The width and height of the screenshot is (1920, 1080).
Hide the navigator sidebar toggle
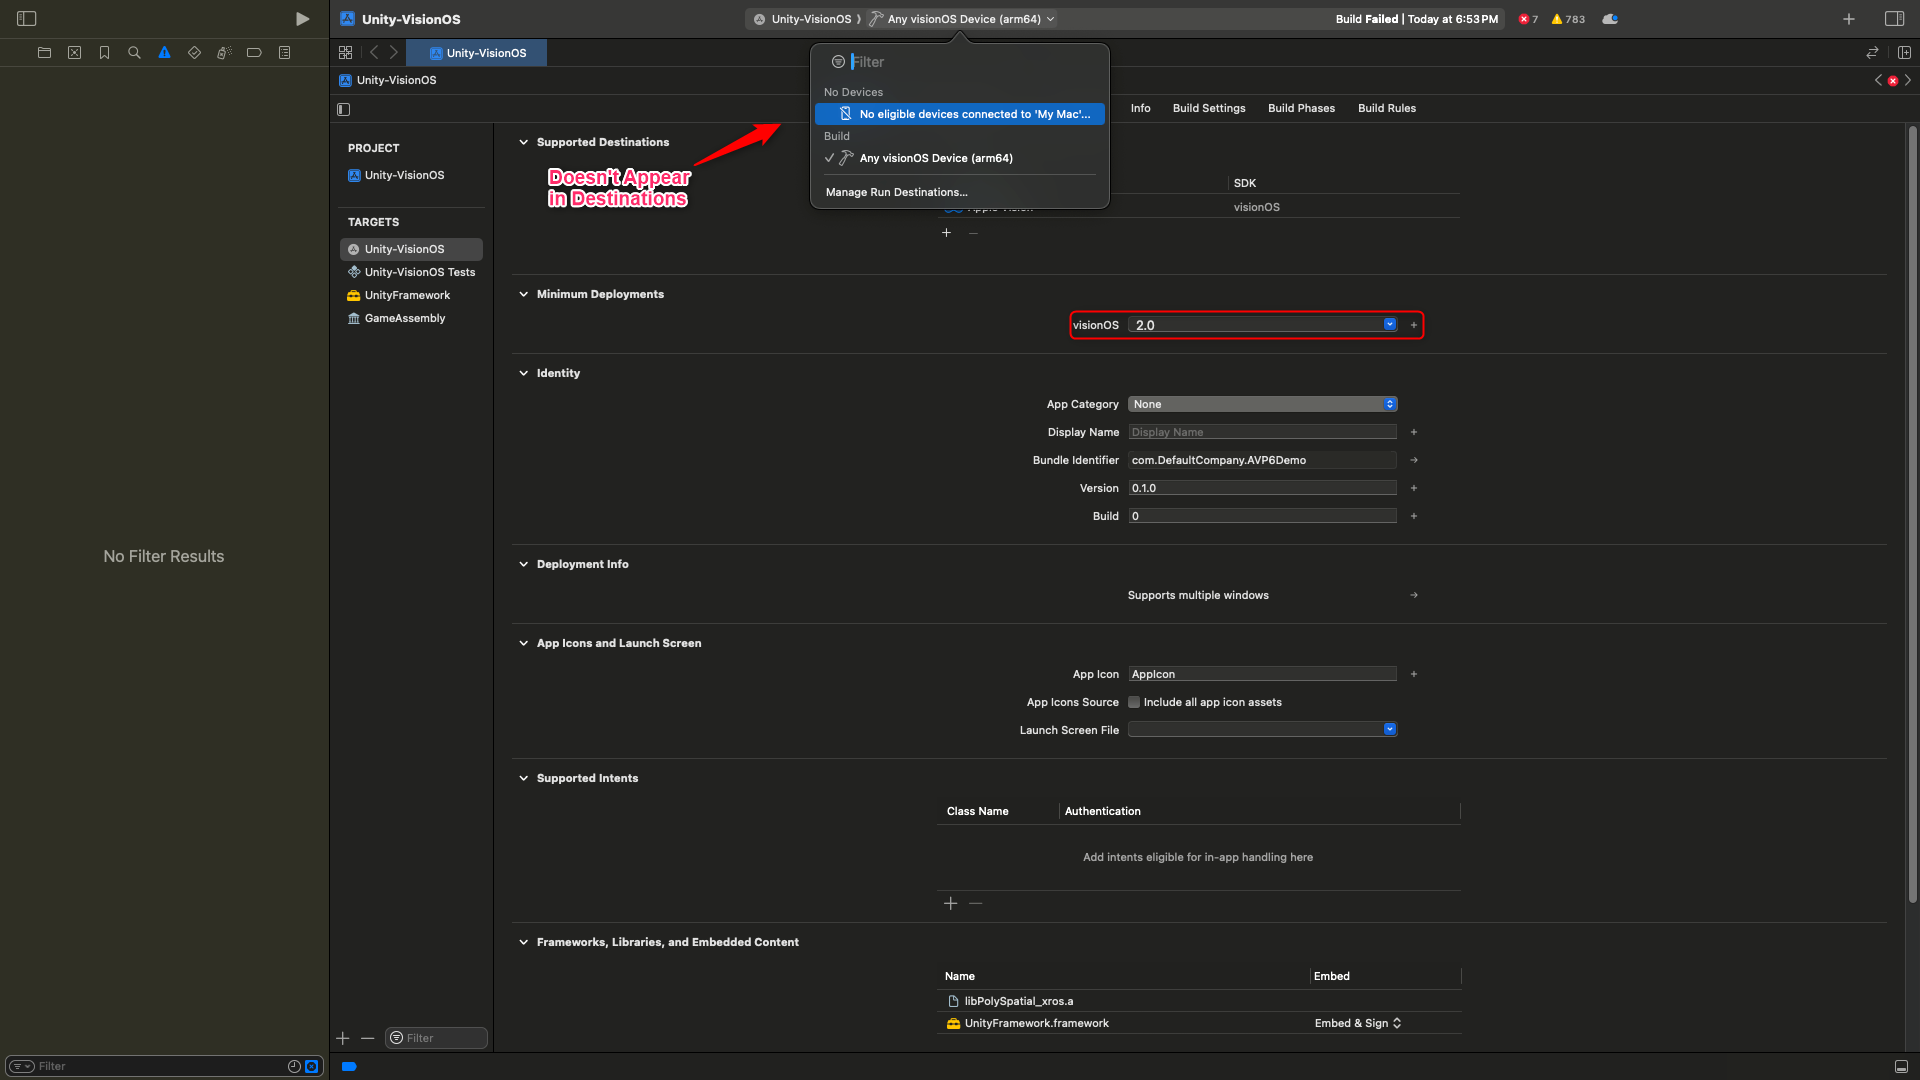point(27,19)
